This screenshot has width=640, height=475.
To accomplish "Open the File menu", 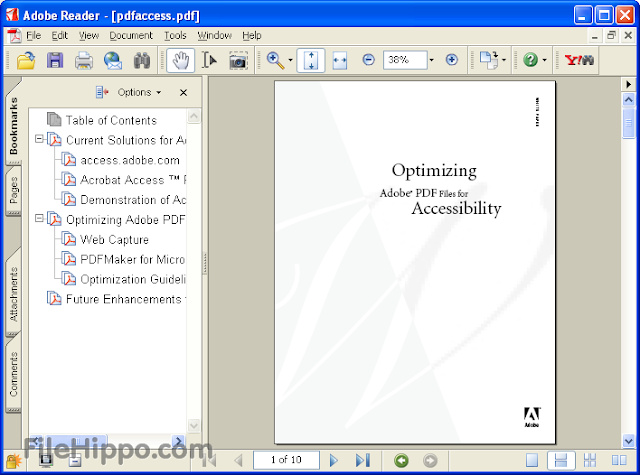I will coord(33,36).
